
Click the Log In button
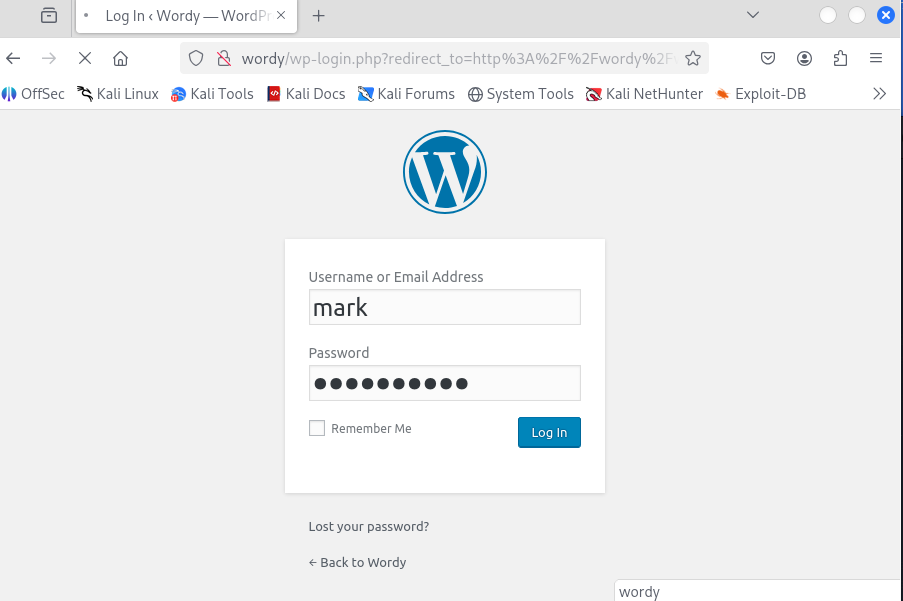pos(549,432)
